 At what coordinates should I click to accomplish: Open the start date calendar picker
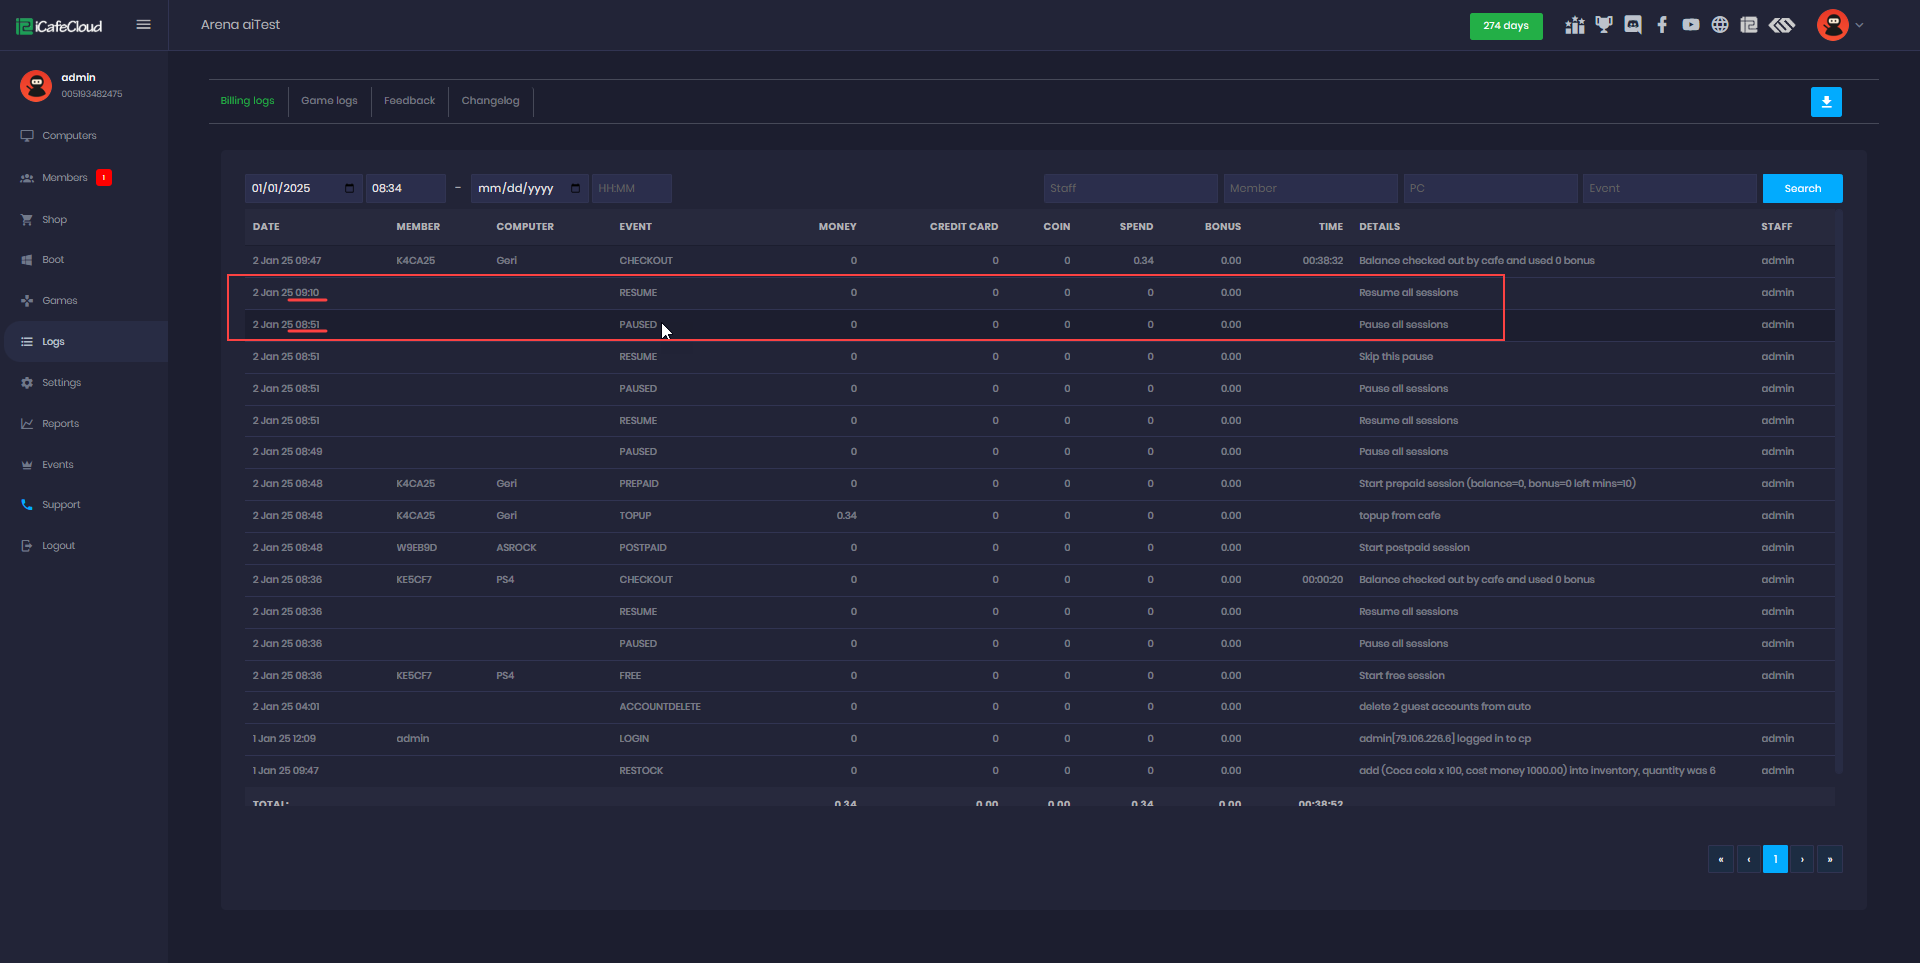tap(349, 188)
